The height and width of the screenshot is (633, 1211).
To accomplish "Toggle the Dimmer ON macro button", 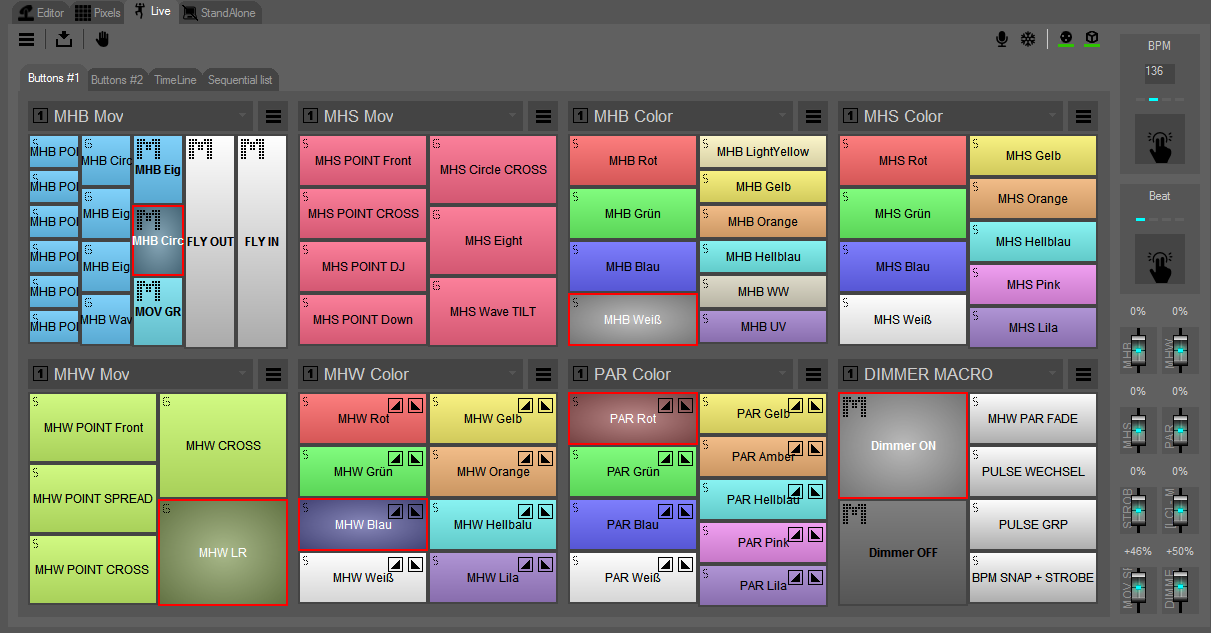I will point(903,445).
